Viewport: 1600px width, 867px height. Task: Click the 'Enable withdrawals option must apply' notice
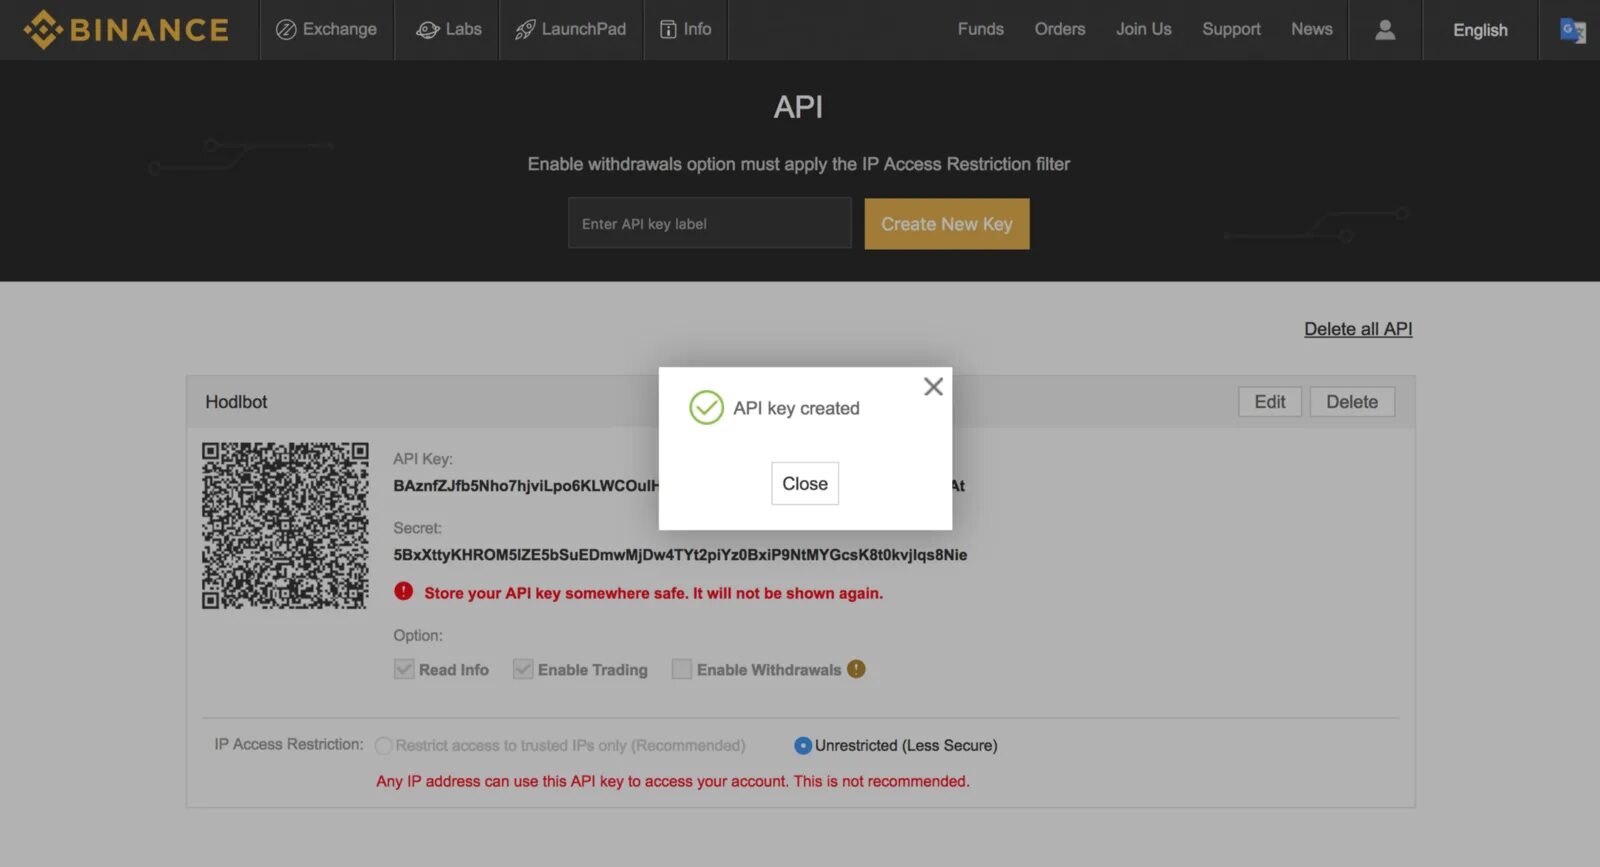click(x=799, y=164)
